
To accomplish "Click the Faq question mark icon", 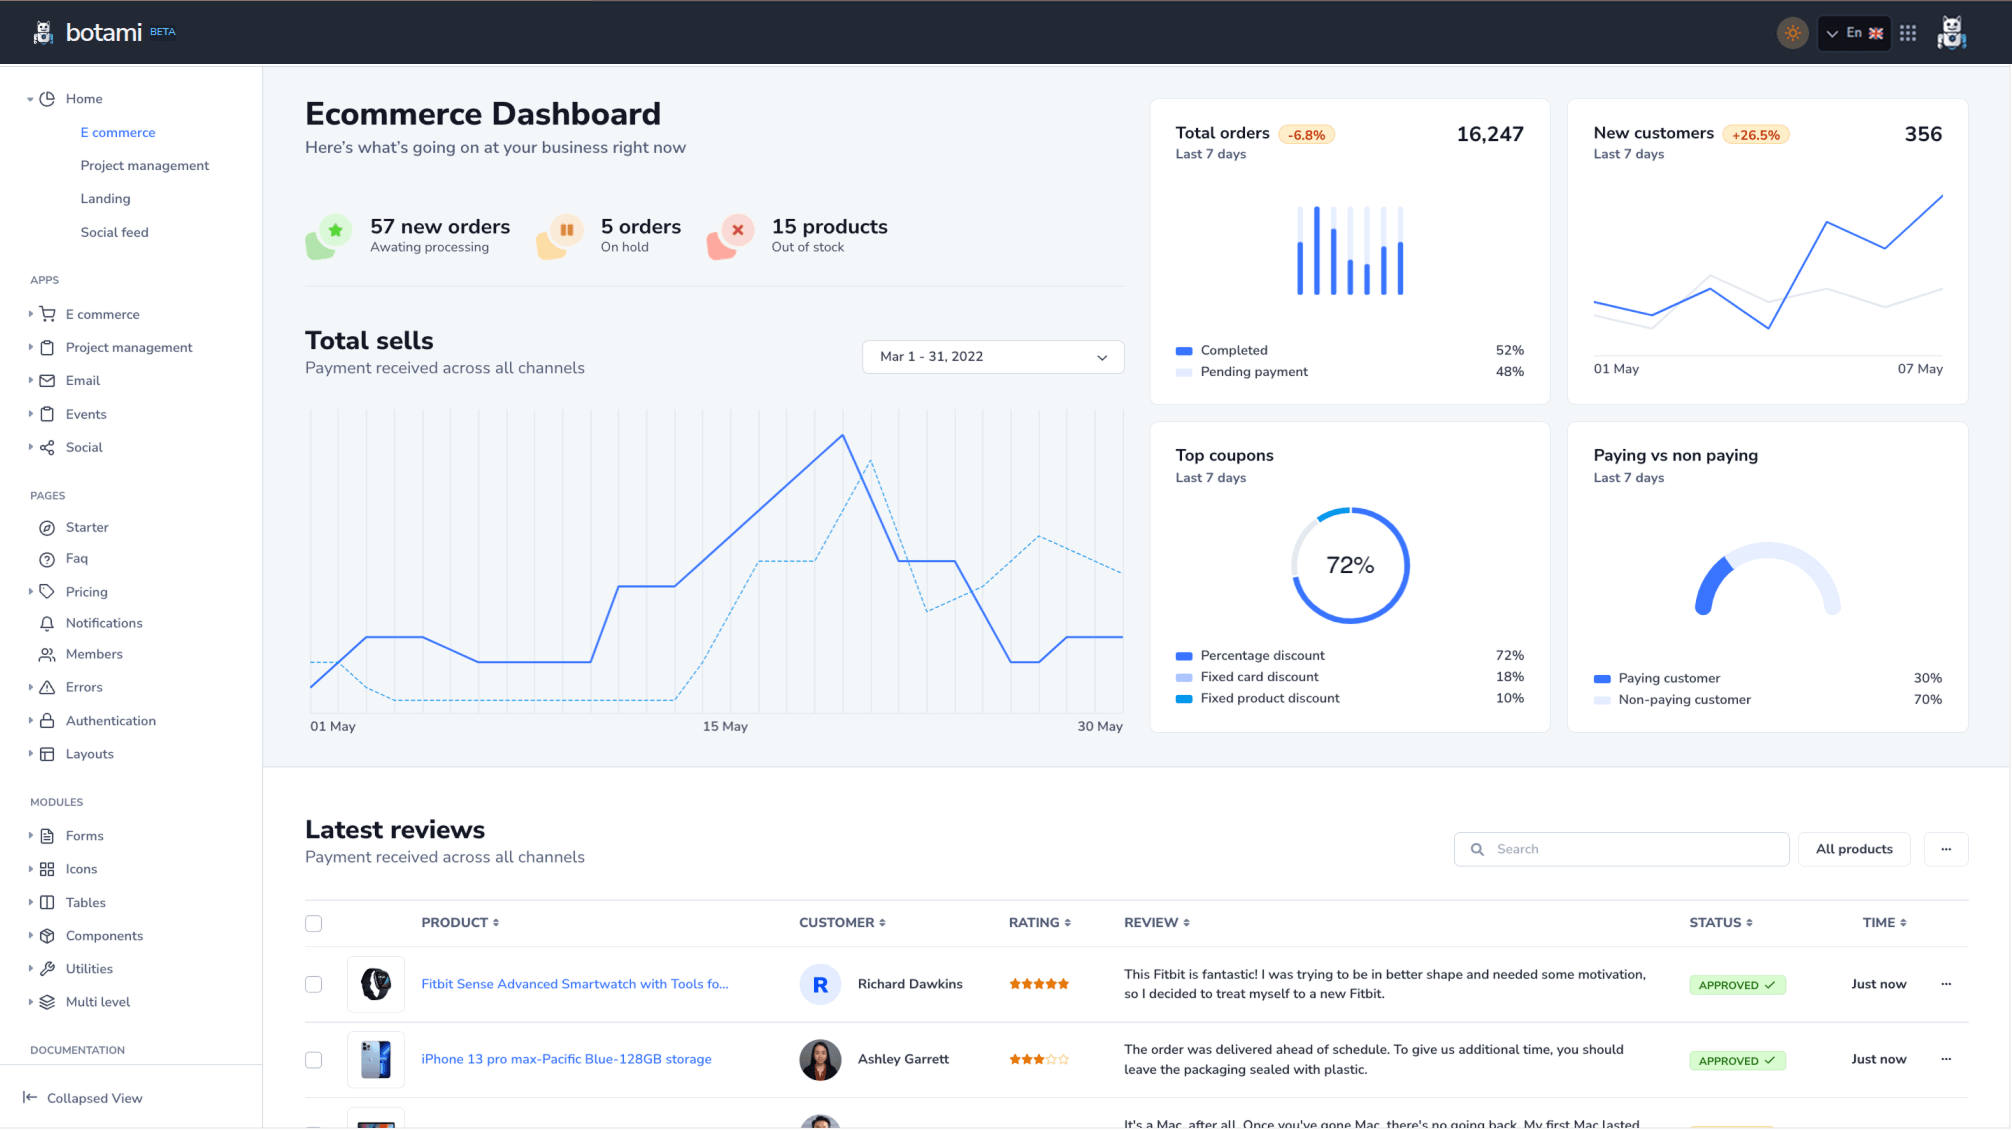I will click(47, 559).
